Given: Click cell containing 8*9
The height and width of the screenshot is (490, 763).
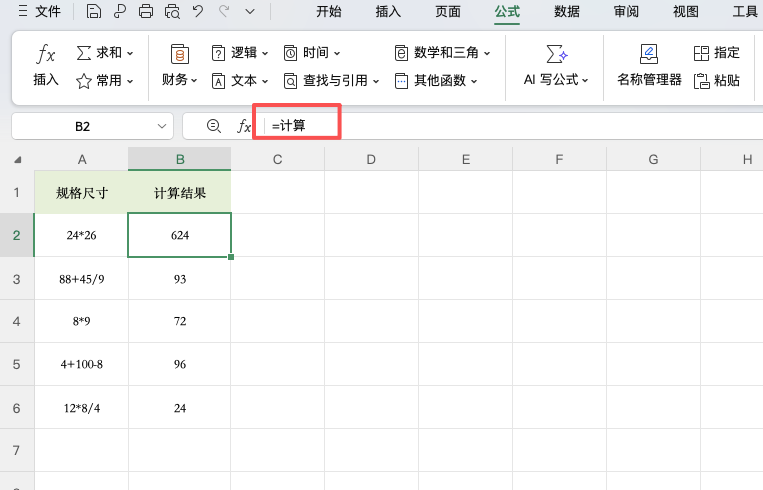Looking at the screenshot, I should pos(82,321).
